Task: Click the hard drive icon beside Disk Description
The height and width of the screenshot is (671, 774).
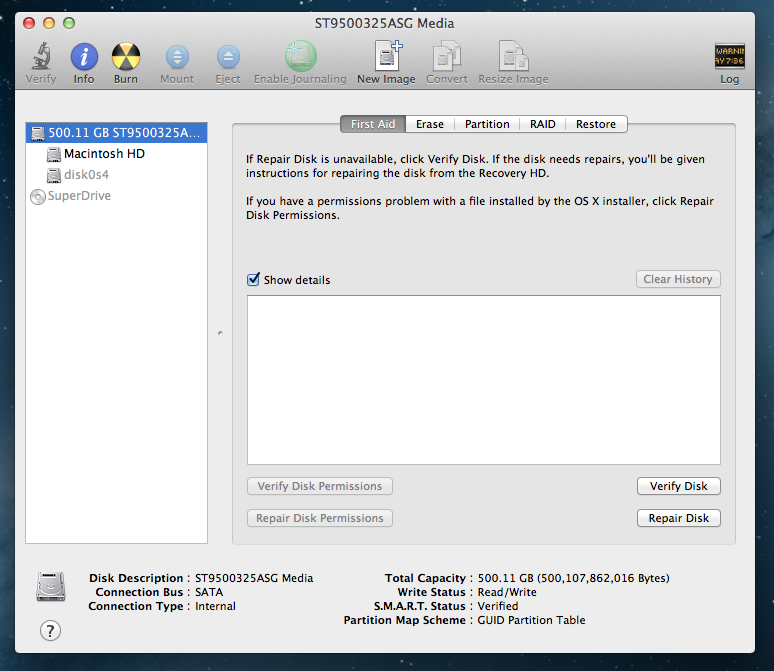Action: click(x=51, y=587)
